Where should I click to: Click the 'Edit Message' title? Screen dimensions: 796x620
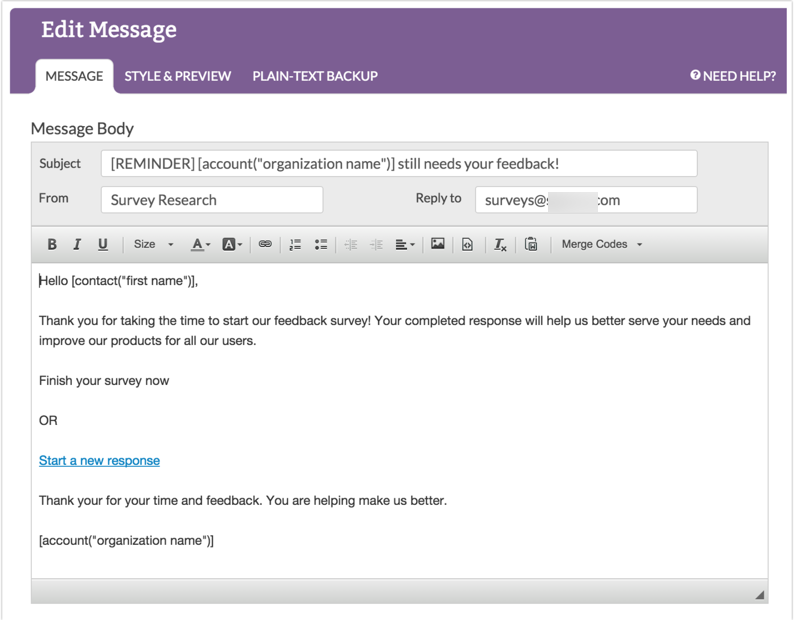[109, 29]
